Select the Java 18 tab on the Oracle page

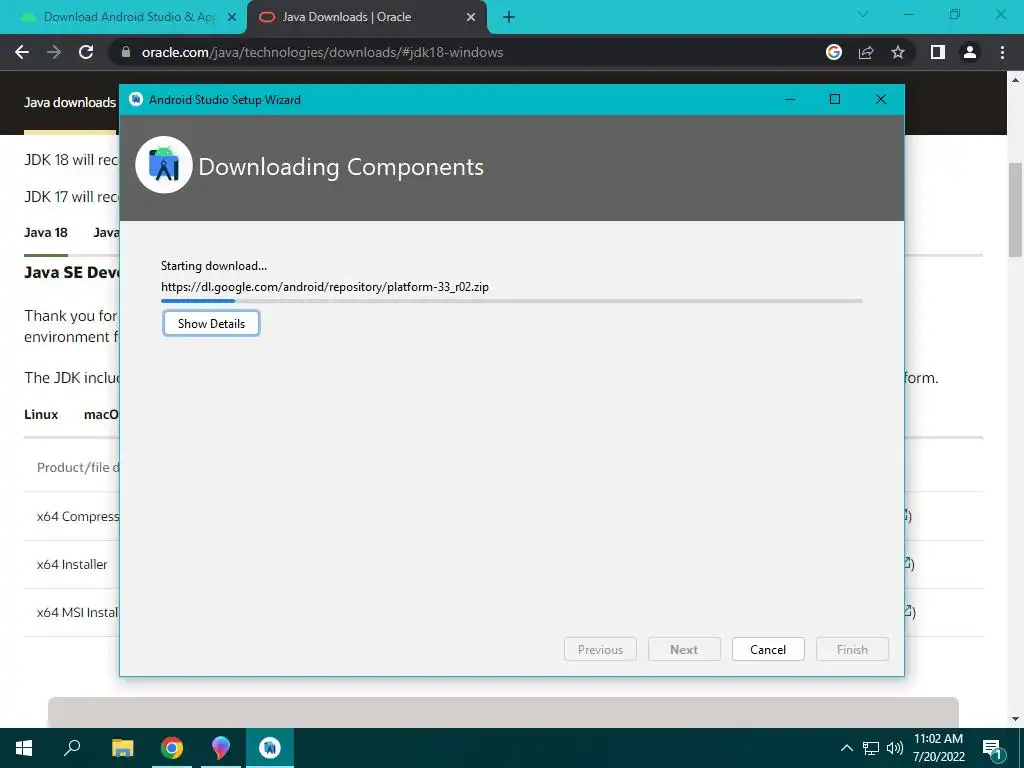pyautogui.click(x=46, y=232)
